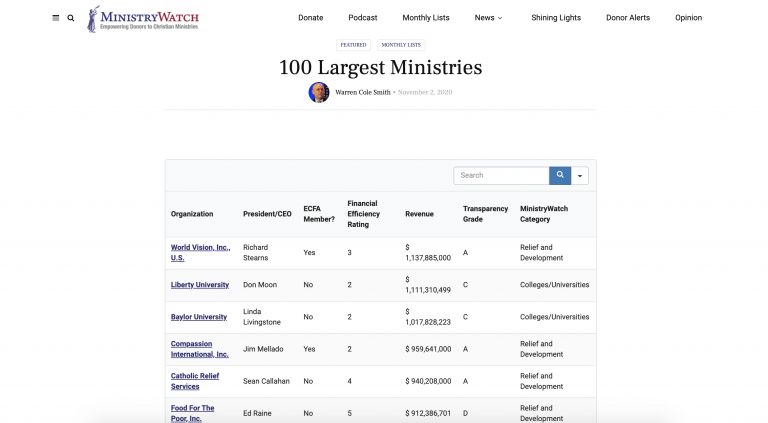Click World Vision's Relief and Development category
Image resolution: width=768 pixels, height=423 pixels.
tap(541, 253)
